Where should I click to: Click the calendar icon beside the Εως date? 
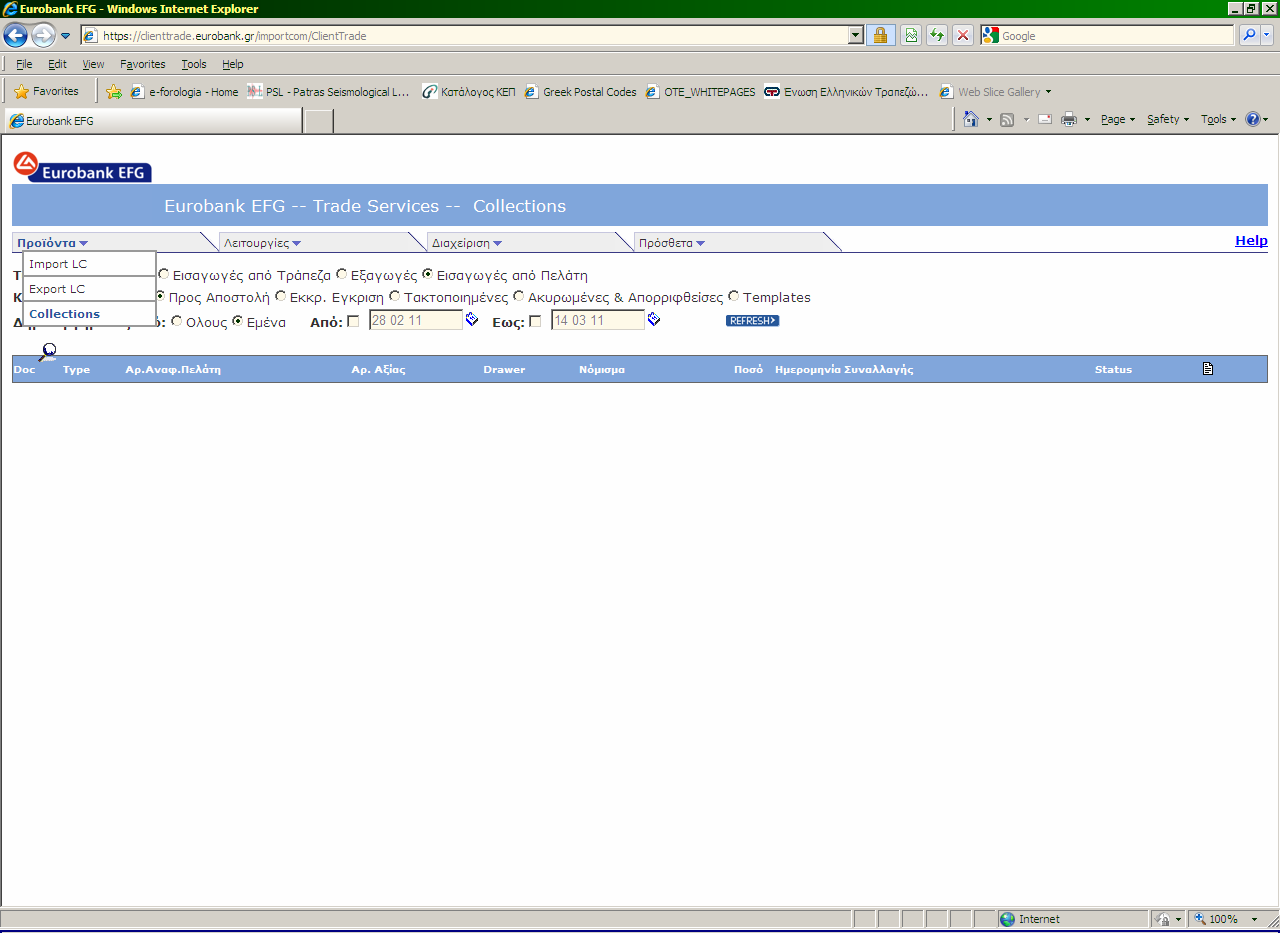tap(654, 320)
